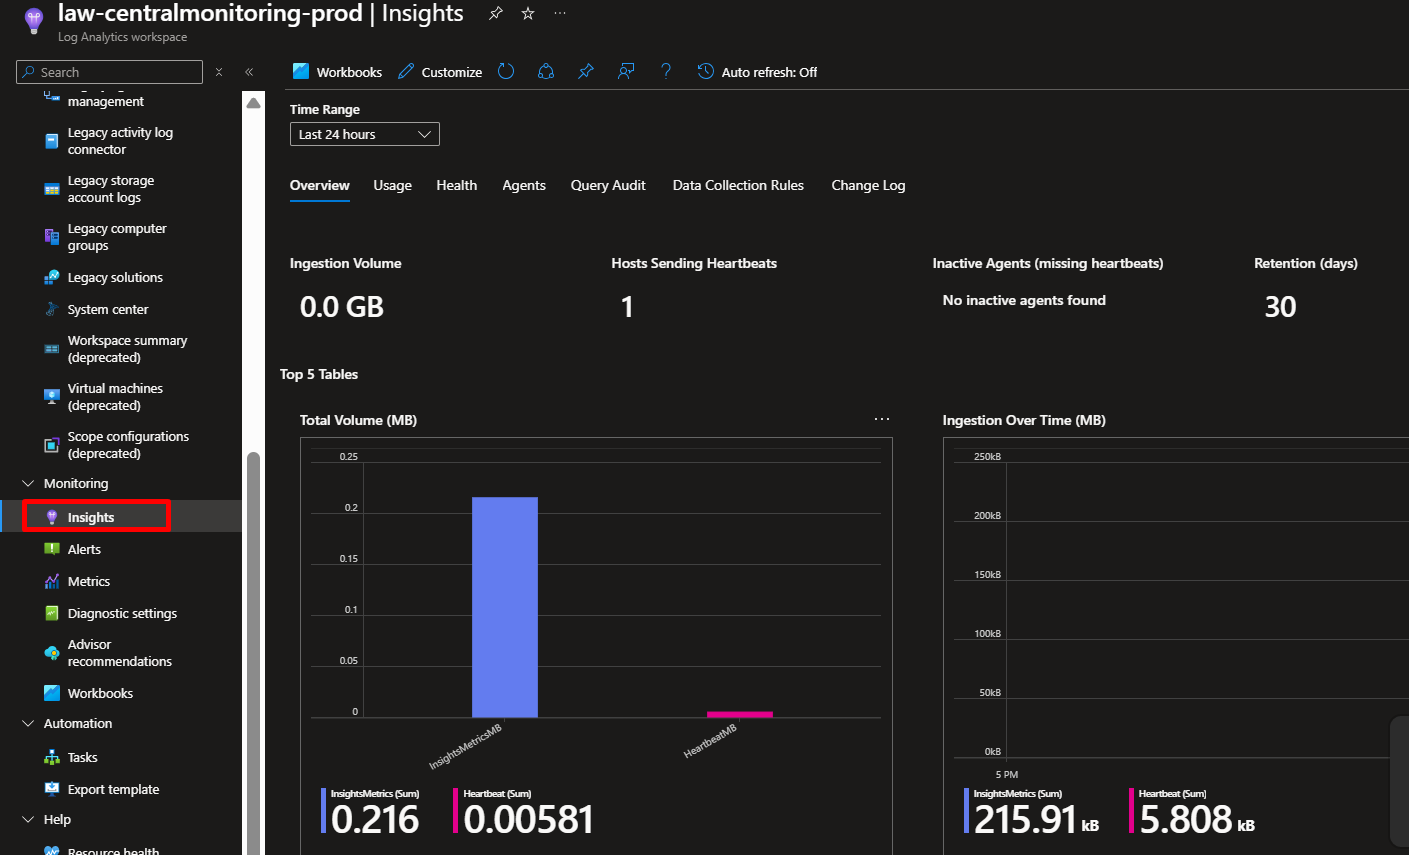Expand the Time Range dropdown

tap(364, 134)
